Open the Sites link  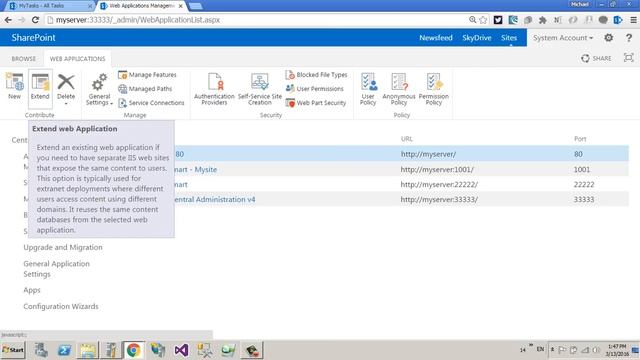509,38
